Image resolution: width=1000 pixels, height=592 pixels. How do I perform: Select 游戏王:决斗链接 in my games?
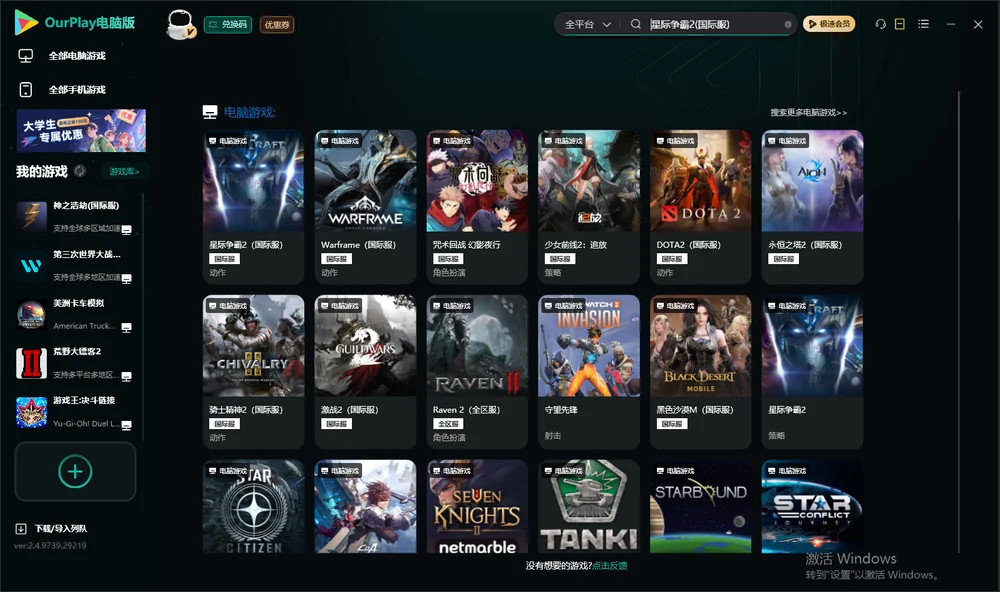(75, 411)
